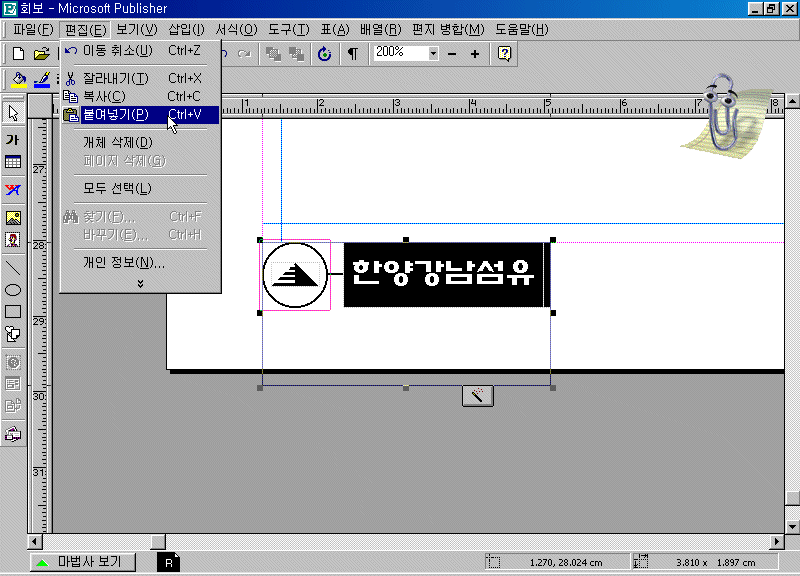Open the 편지 병합(M) menu
800x576 pixels.
[x=448, y=30]
